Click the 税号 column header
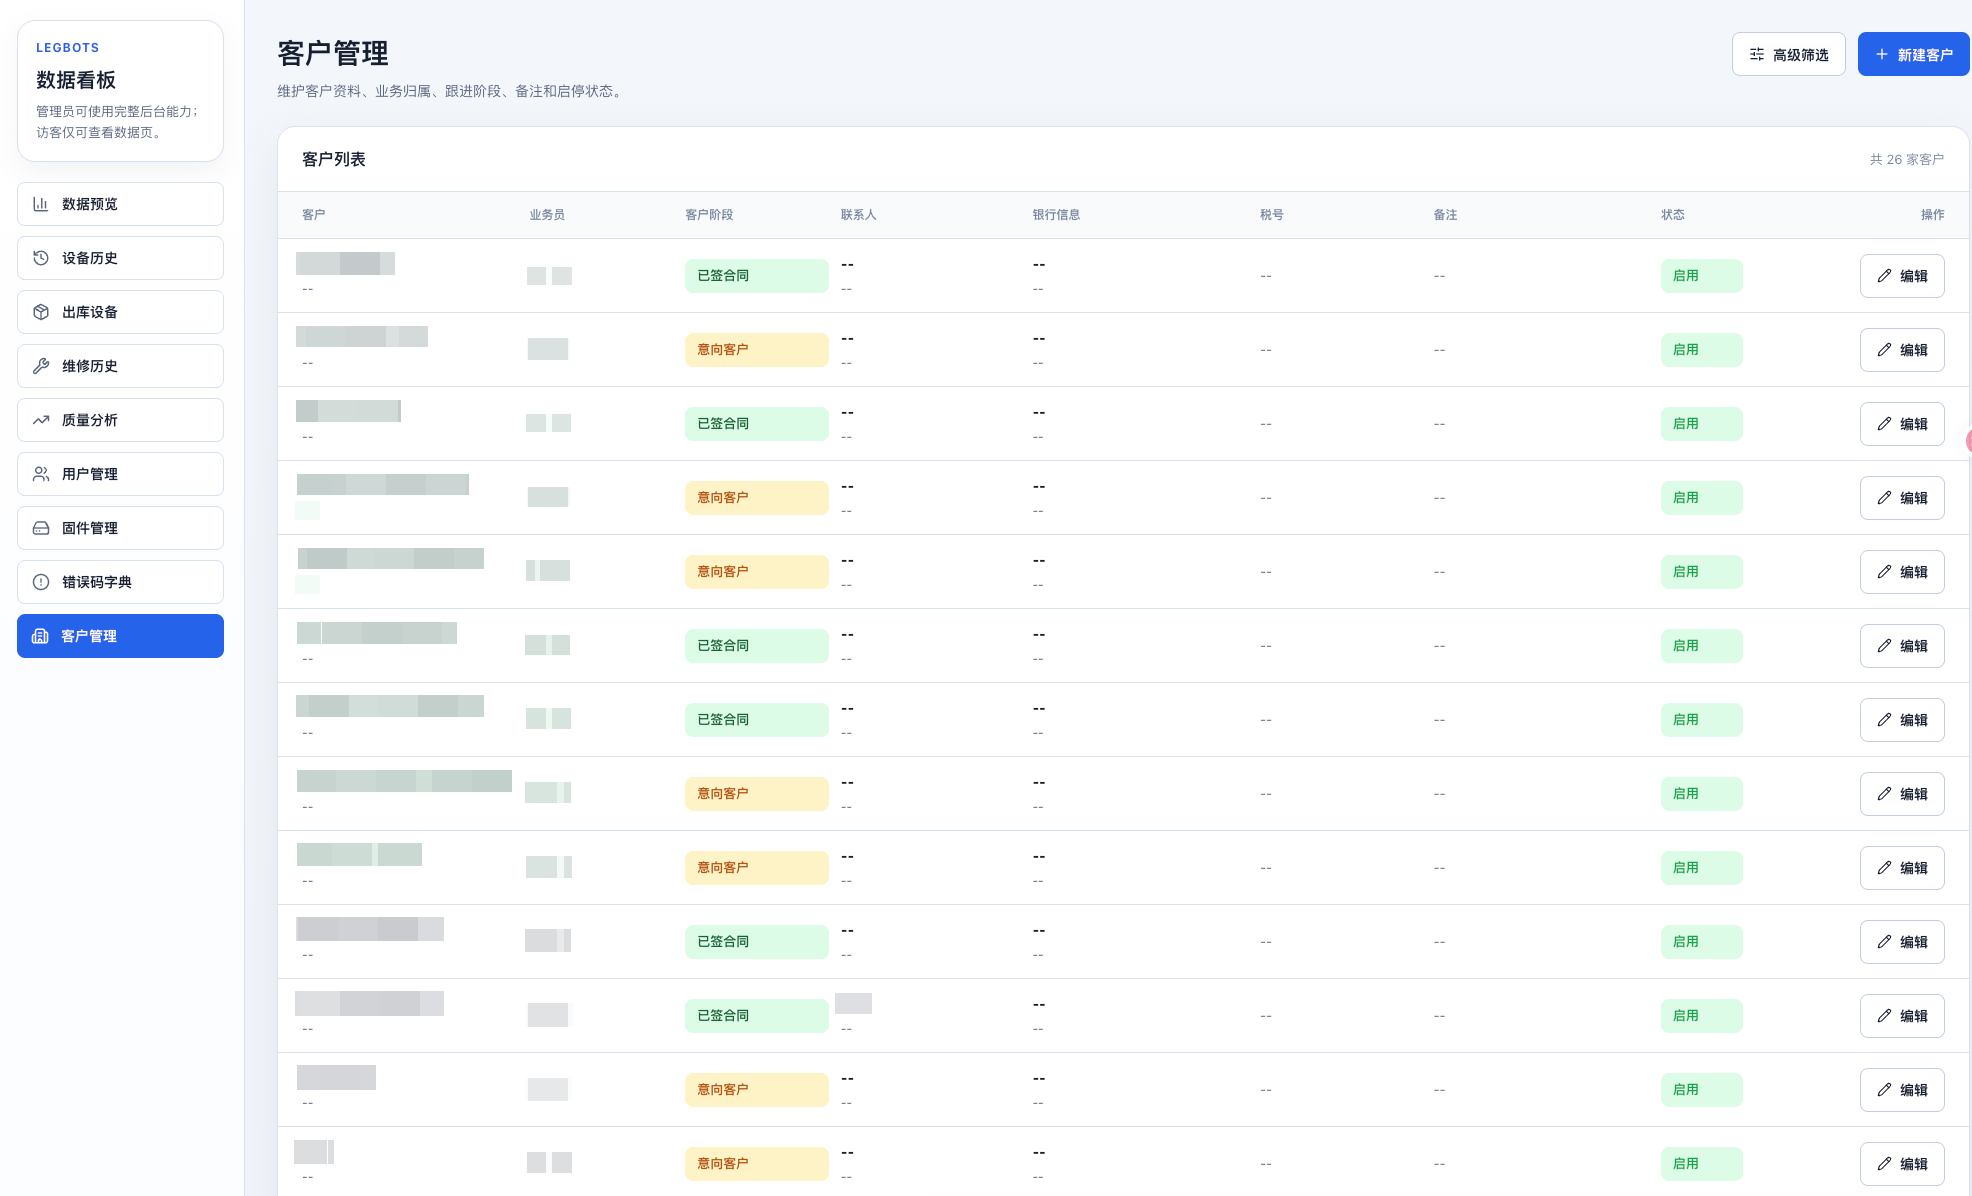The width and height of the screenshot is (1972, 1196). [x=1272, y=215]
